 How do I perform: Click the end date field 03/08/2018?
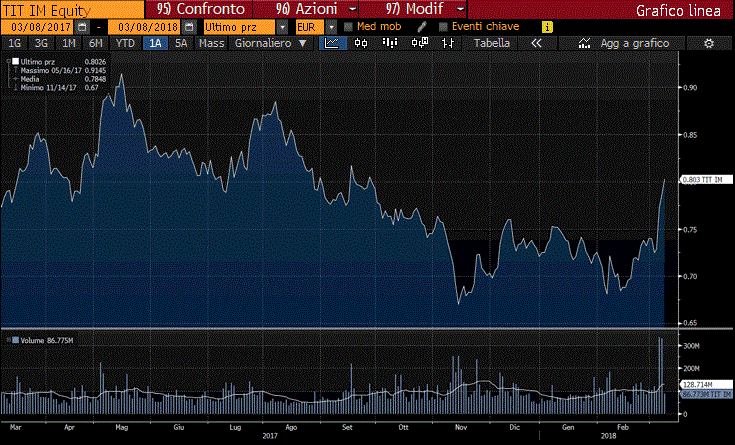(144, 27)
